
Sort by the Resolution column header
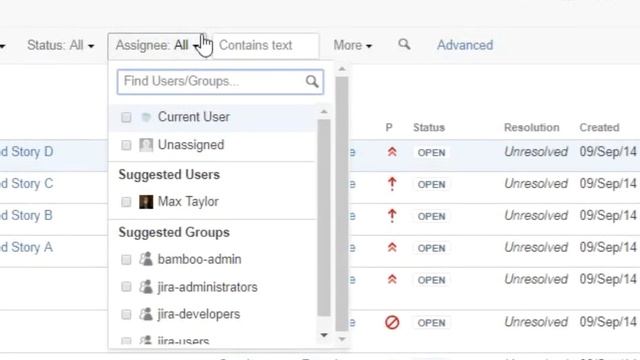531,128
